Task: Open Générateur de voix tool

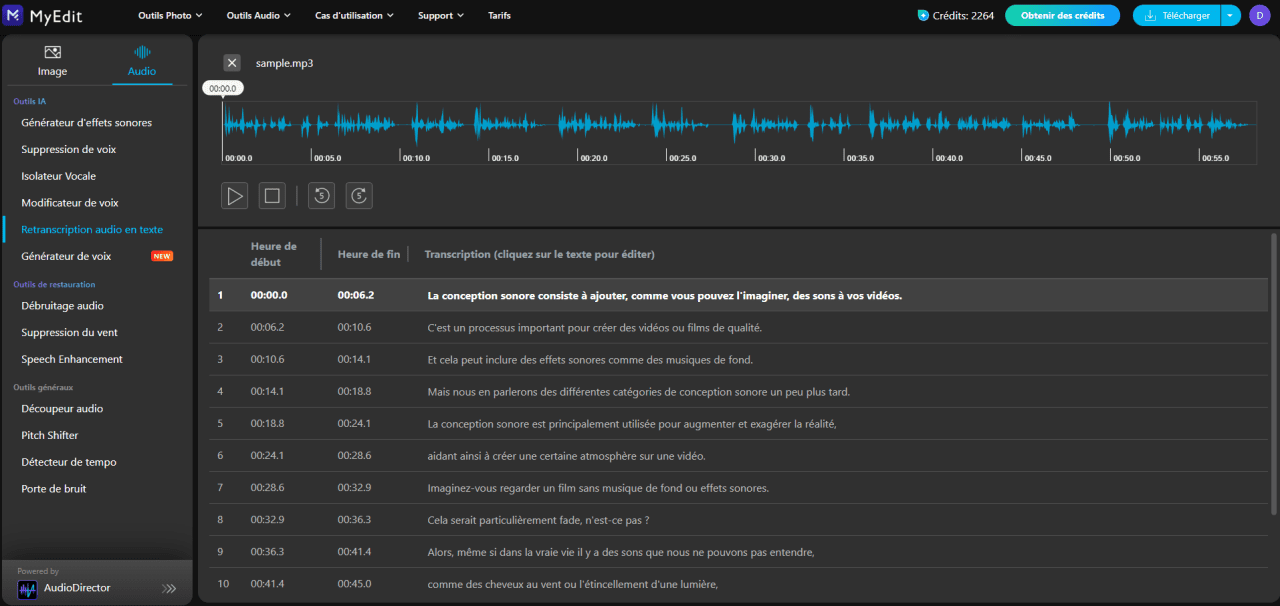Action: (66, 256)
